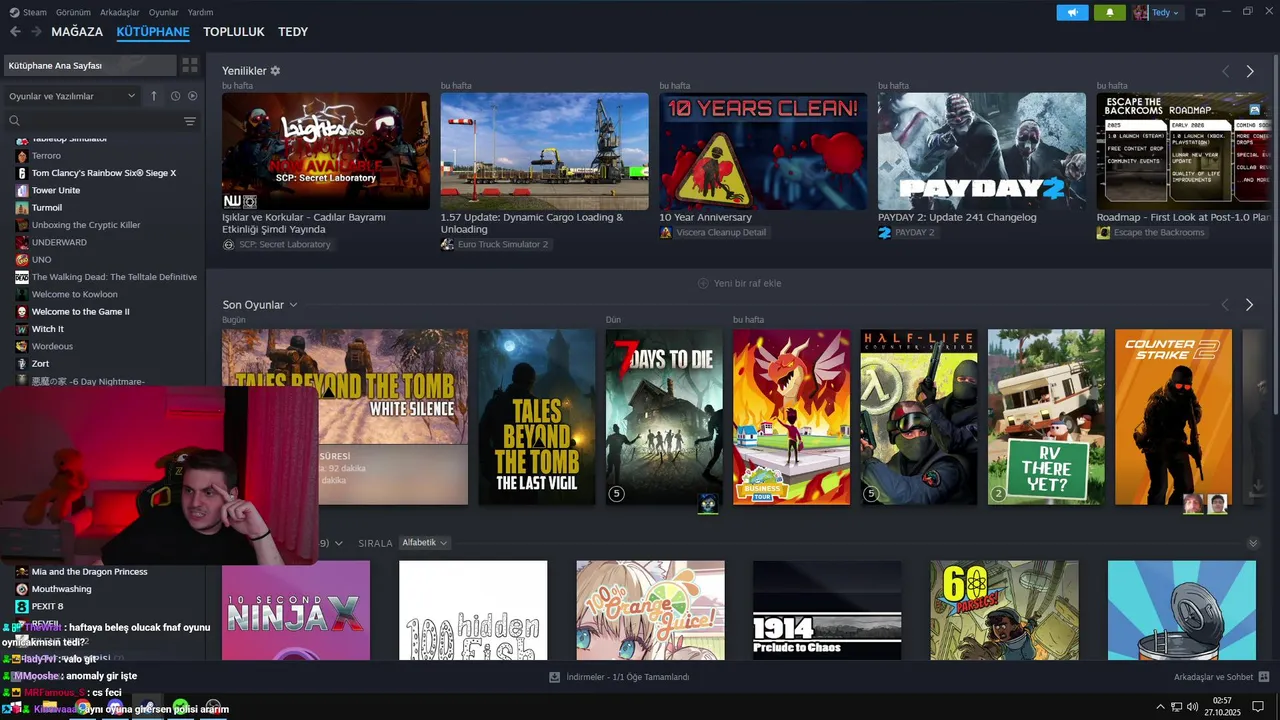Image resolution: width=1280 pixels, height=720 pixels.
Task: Go to MAĞAZA tab
Action: [x=77, y=32]
